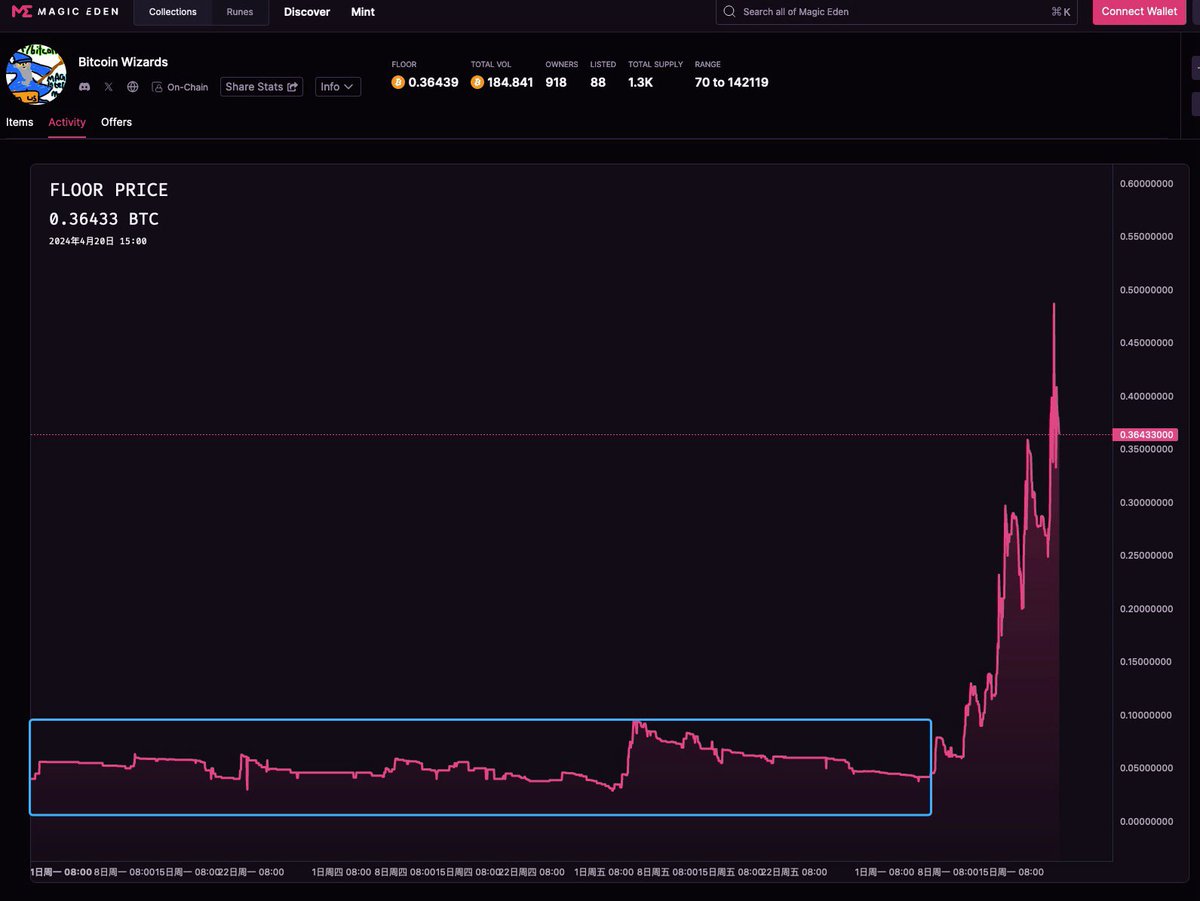This screenshot has height=901, width=1200.
Task: Click the 0.10000000 y-axis label
Action: 1146,715
